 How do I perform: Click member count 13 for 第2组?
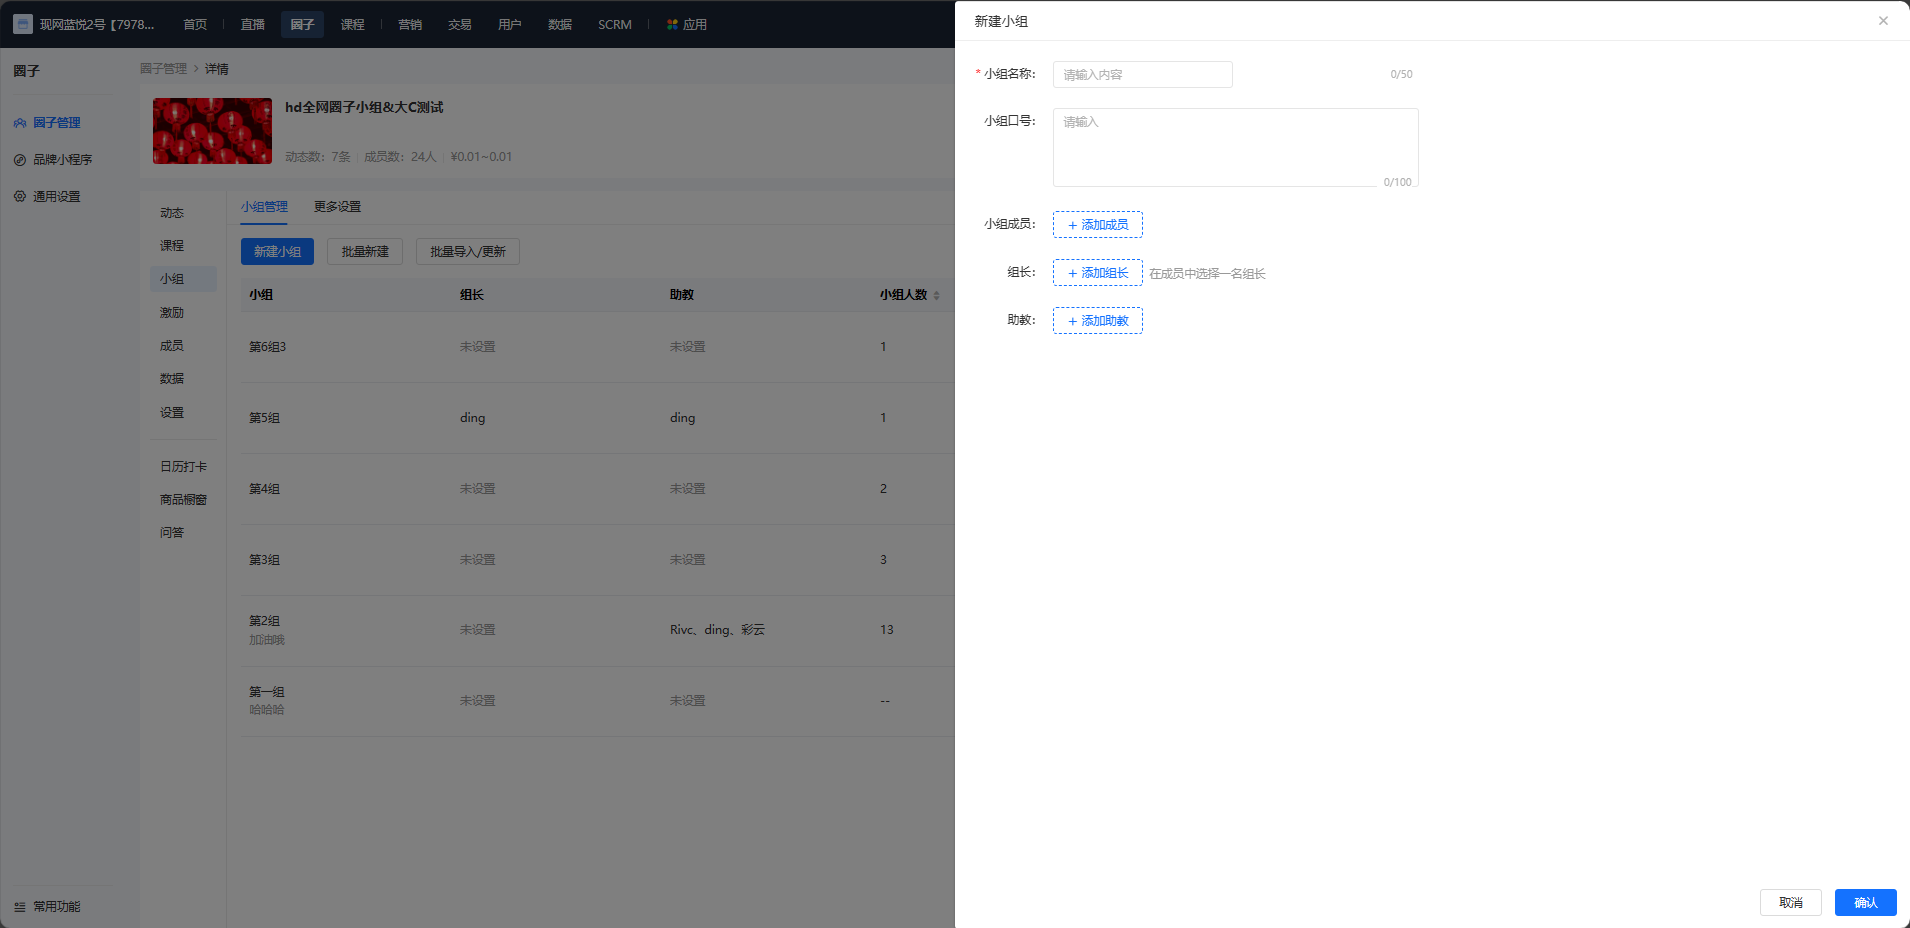tap(887, 630)
